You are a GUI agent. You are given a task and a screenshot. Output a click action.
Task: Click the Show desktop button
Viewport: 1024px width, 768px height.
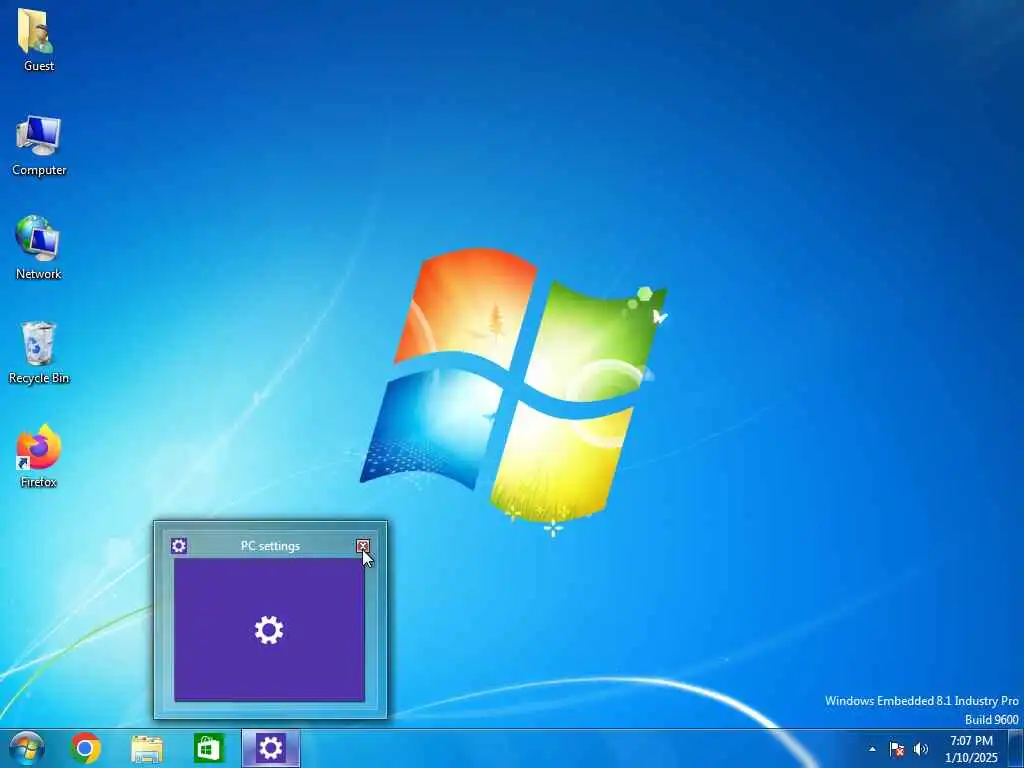pyautogui.click(x=1016, y=749)
